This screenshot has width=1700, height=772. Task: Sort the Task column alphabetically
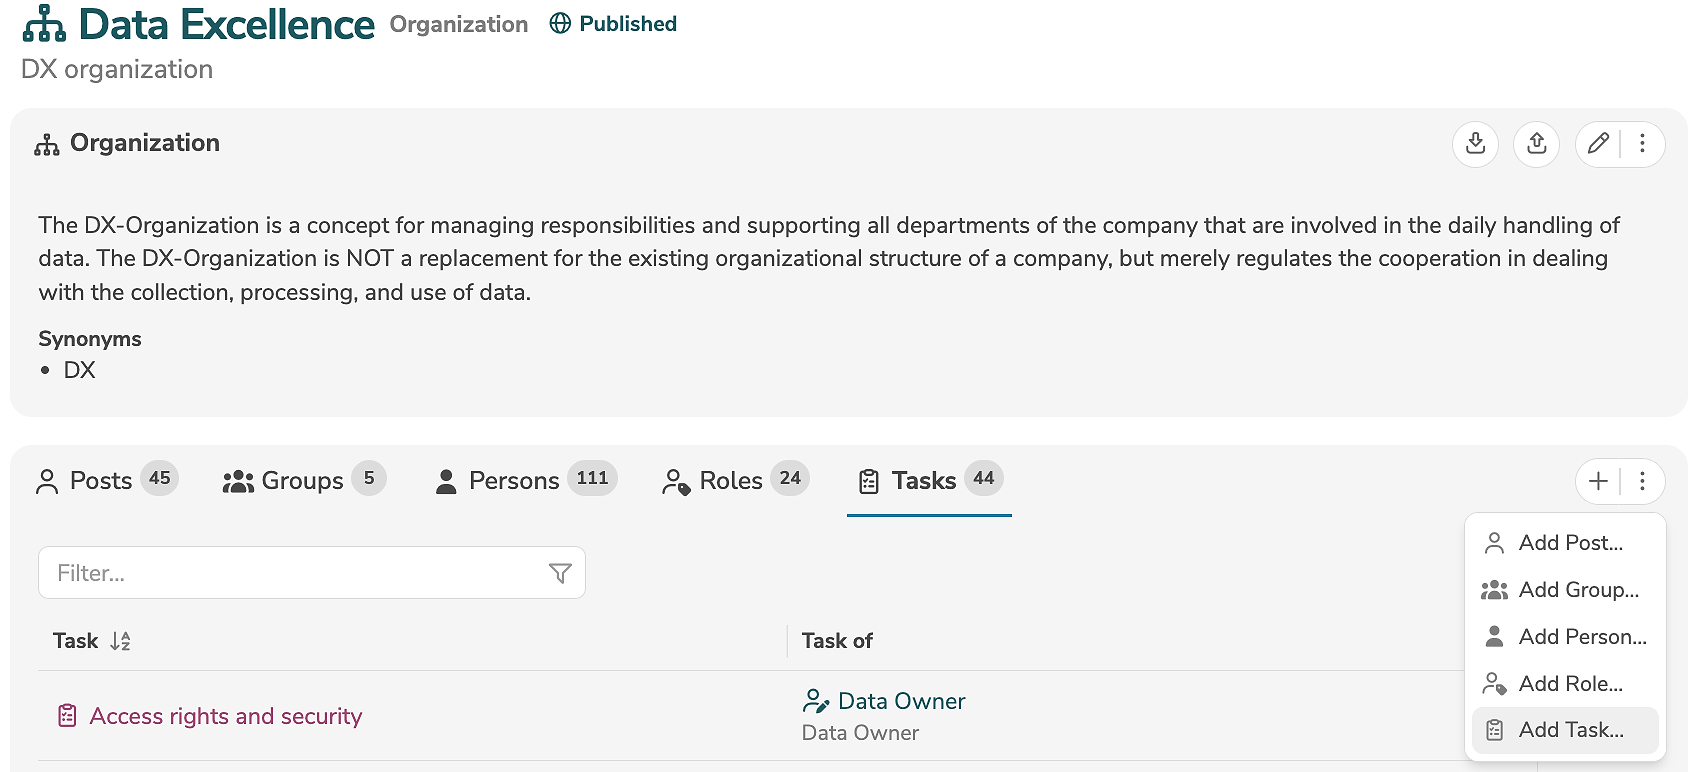coord(120,641)
